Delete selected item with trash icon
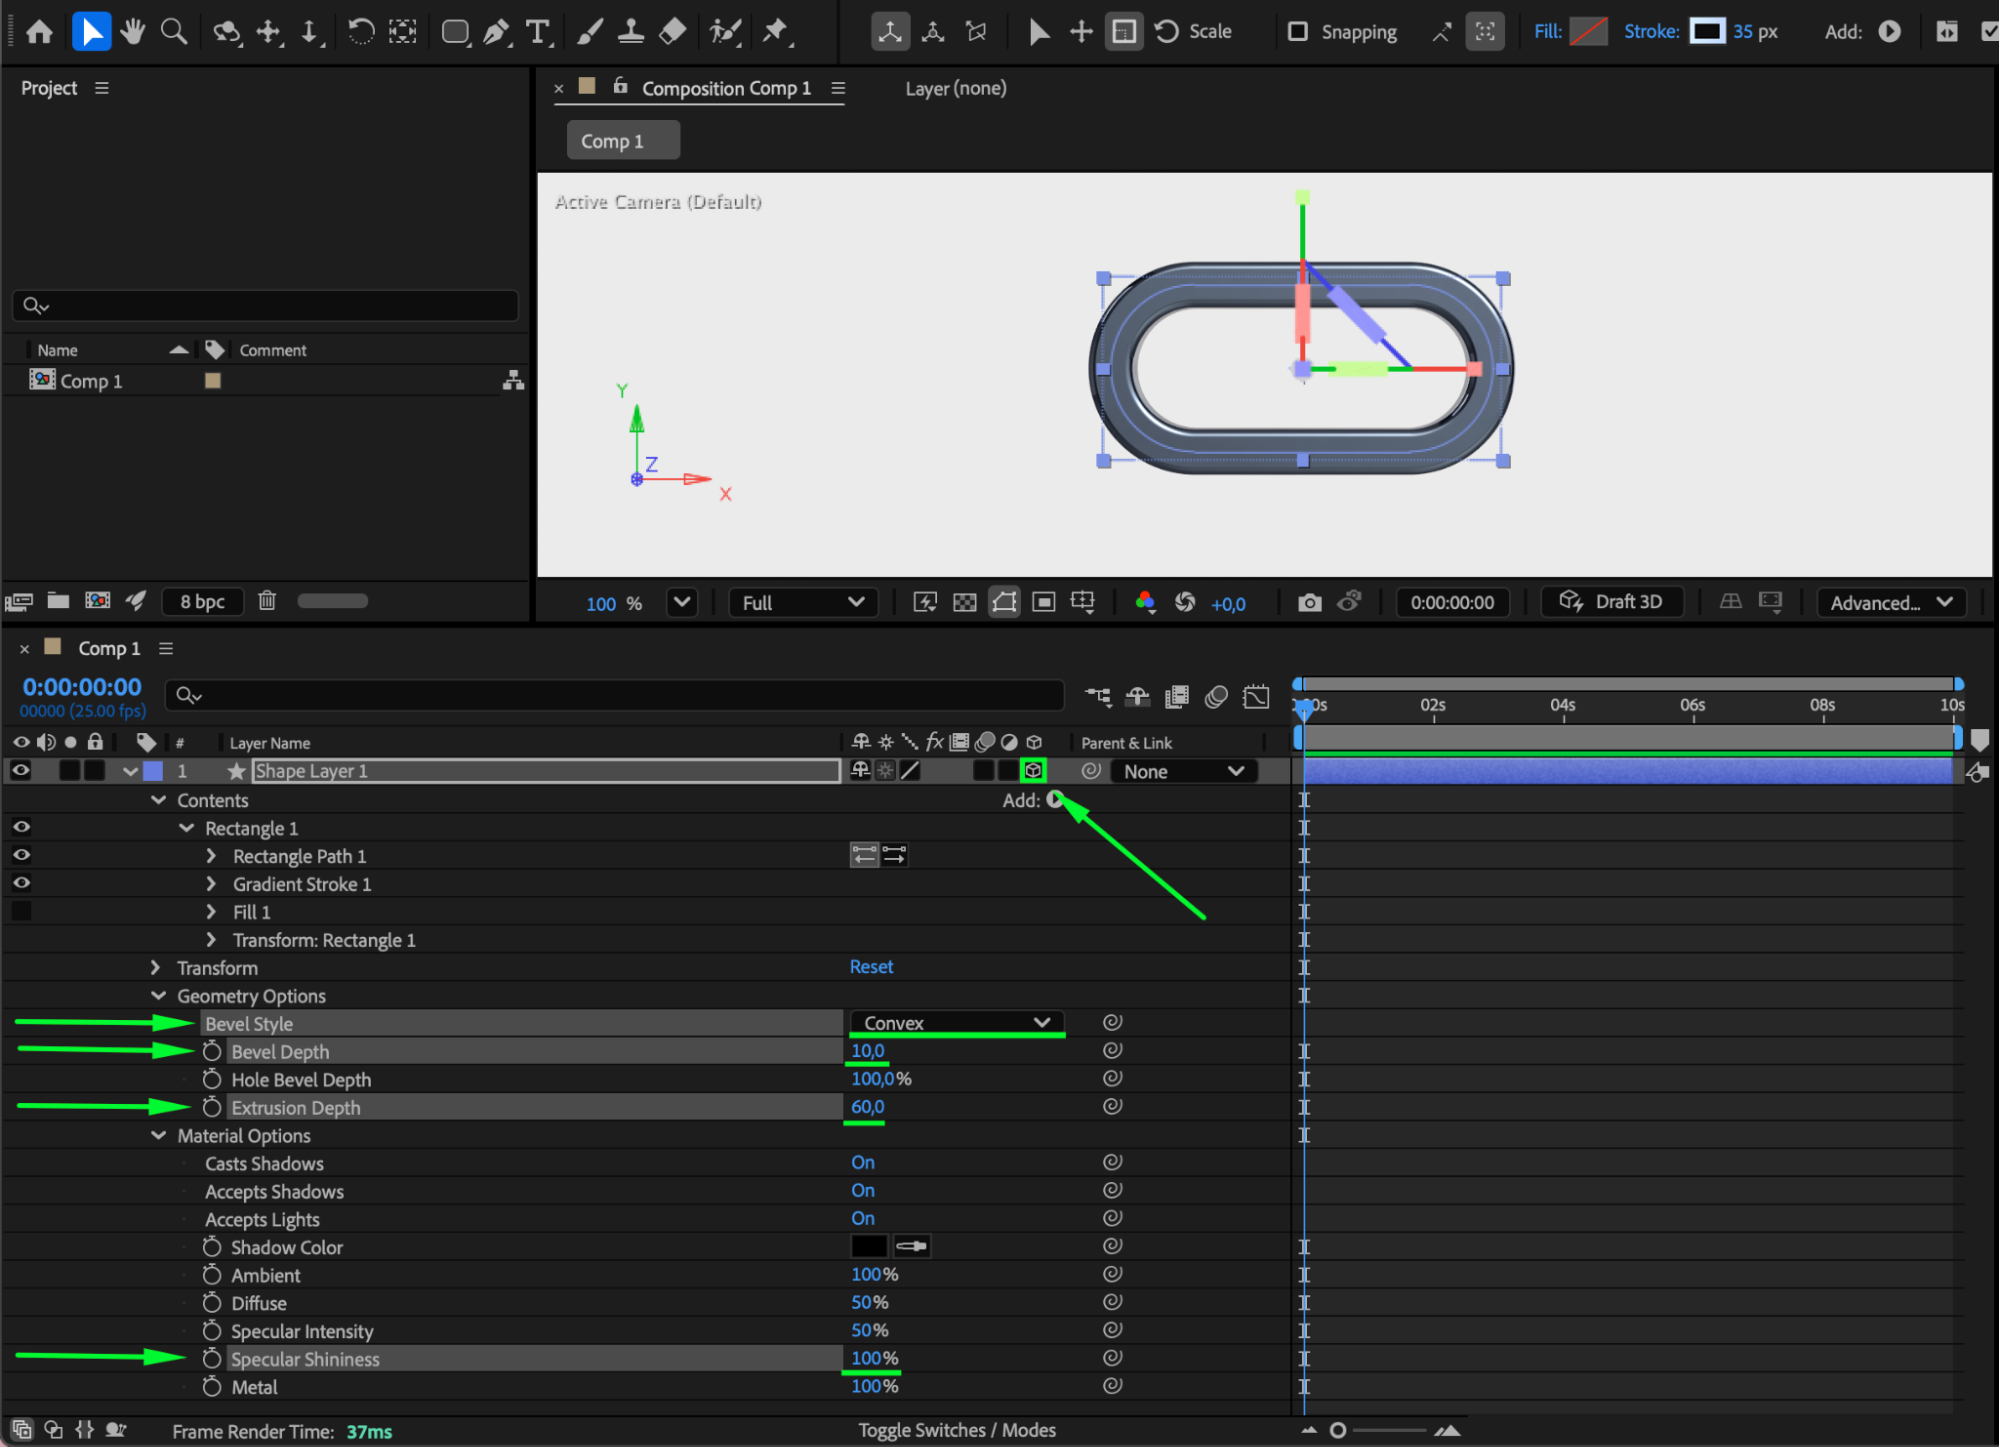 [x=267, y=601]
